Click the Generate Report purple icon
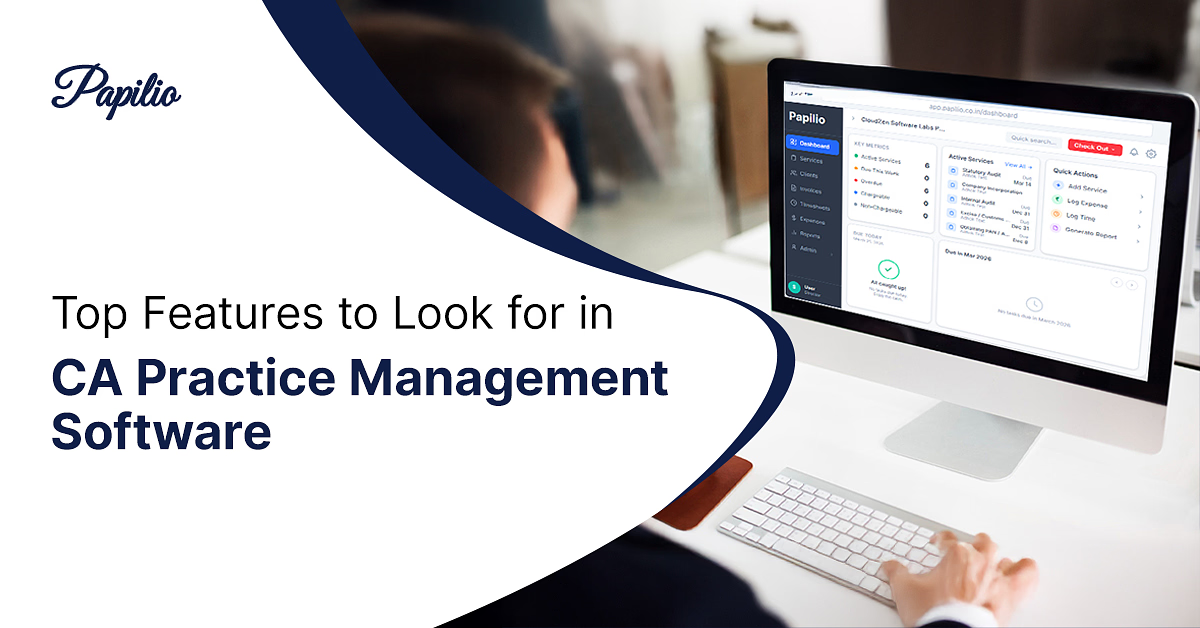 (x=1055, y=228)
